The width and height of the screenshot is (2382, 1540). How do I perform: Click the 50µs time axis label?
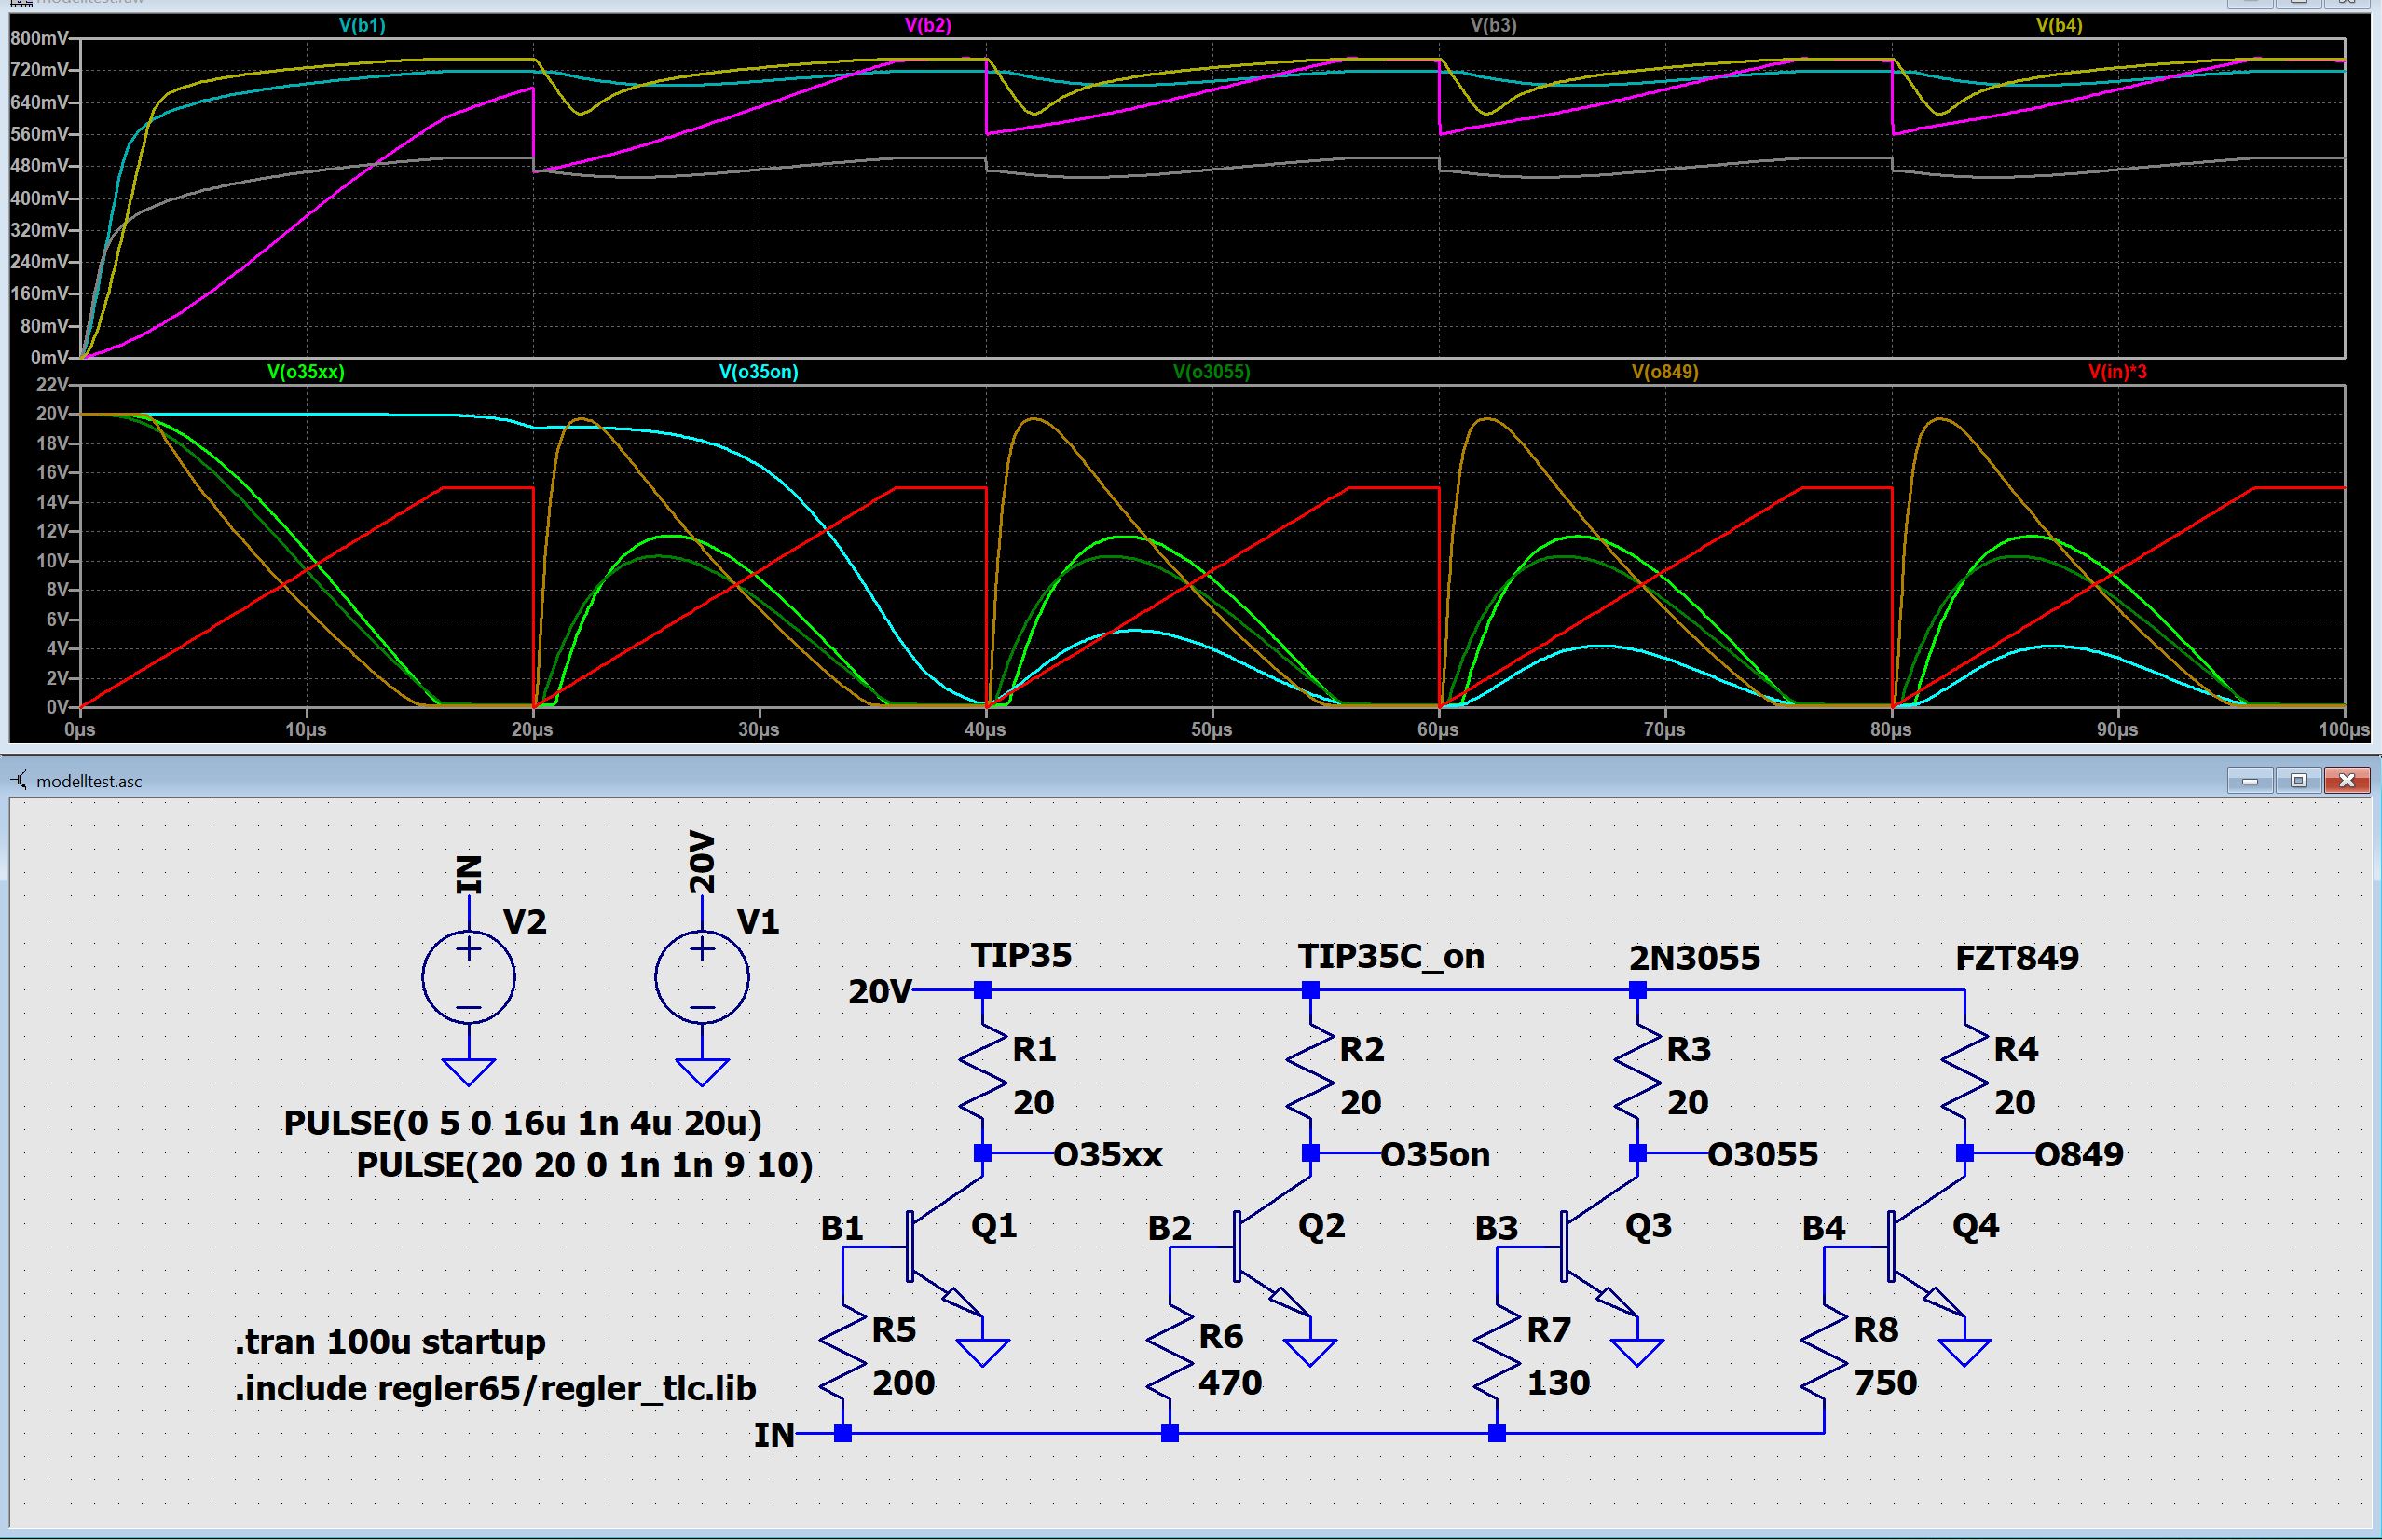(x=1211, y=730)
